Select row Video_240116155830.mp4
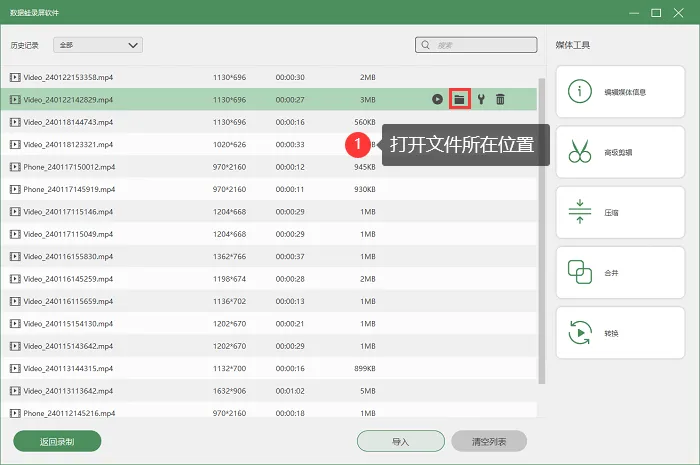This screenshot has width=700, height=465. 269,257
